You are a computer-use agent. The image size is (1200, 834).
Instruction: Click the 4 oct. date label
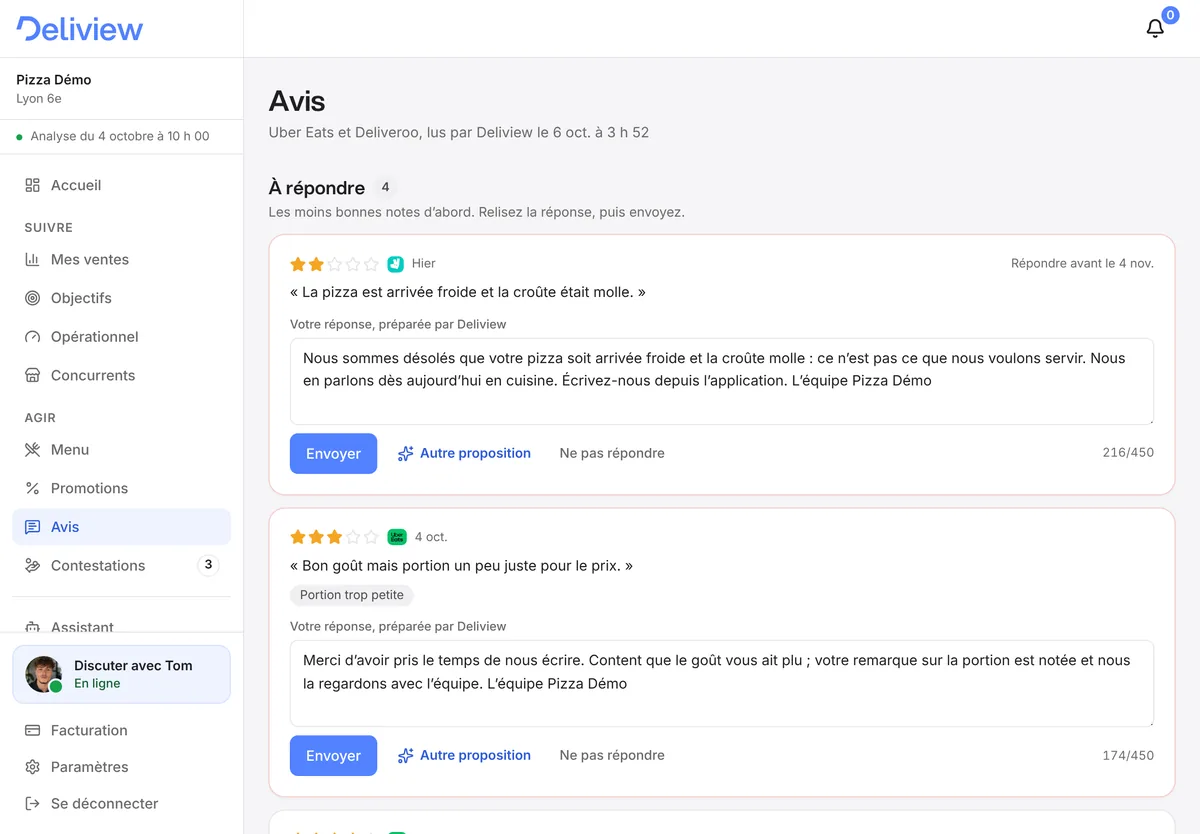pos(431,537)
